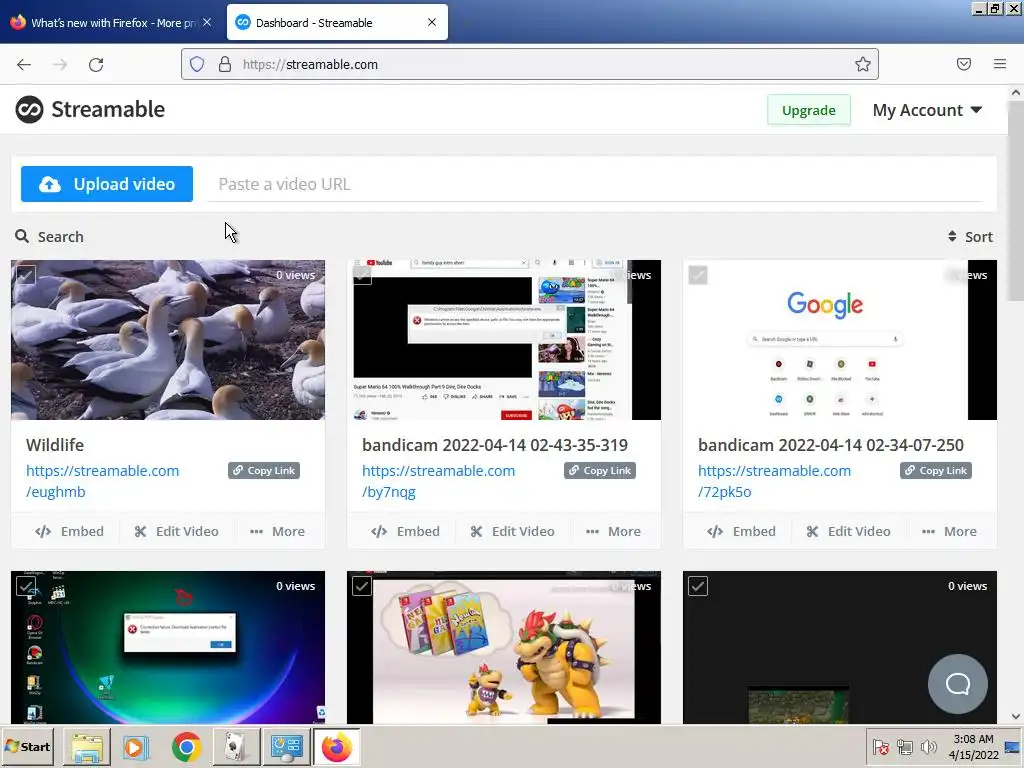This screenshot has height=768, width=1024.
Task: Click the forward navigation arrow
Action: 60,65
